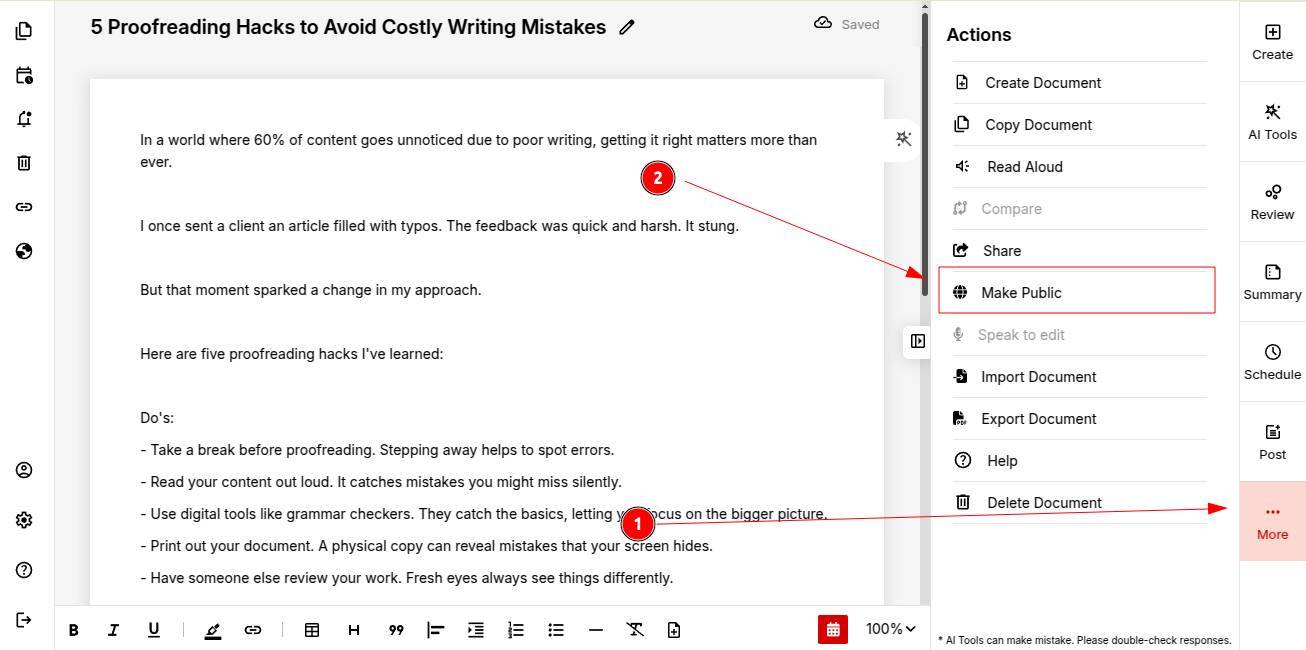
Task: Click the logout icon at bottom left
Action: 24,620
